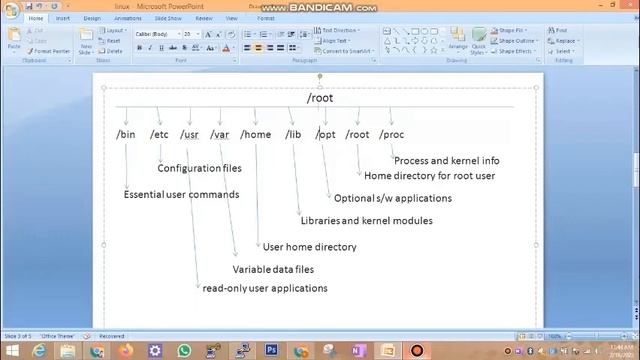This screenshot has width=640, height=360.
Task: Click the Replace button
Action: click(563, 41)
